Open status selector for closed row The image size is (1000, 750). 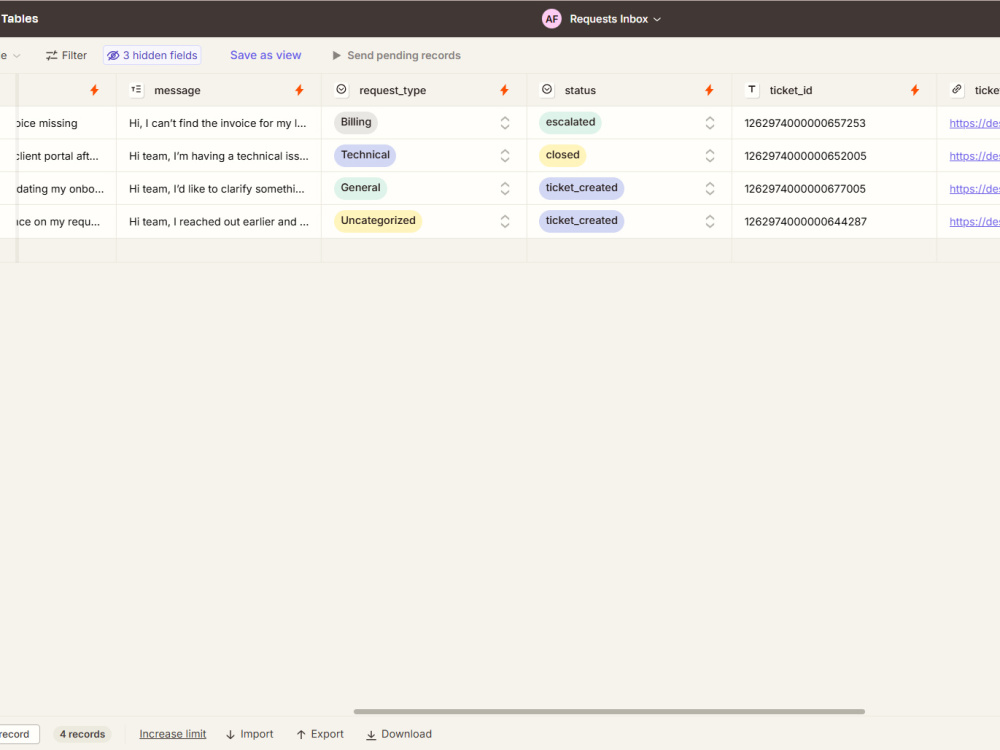[710, 156]
